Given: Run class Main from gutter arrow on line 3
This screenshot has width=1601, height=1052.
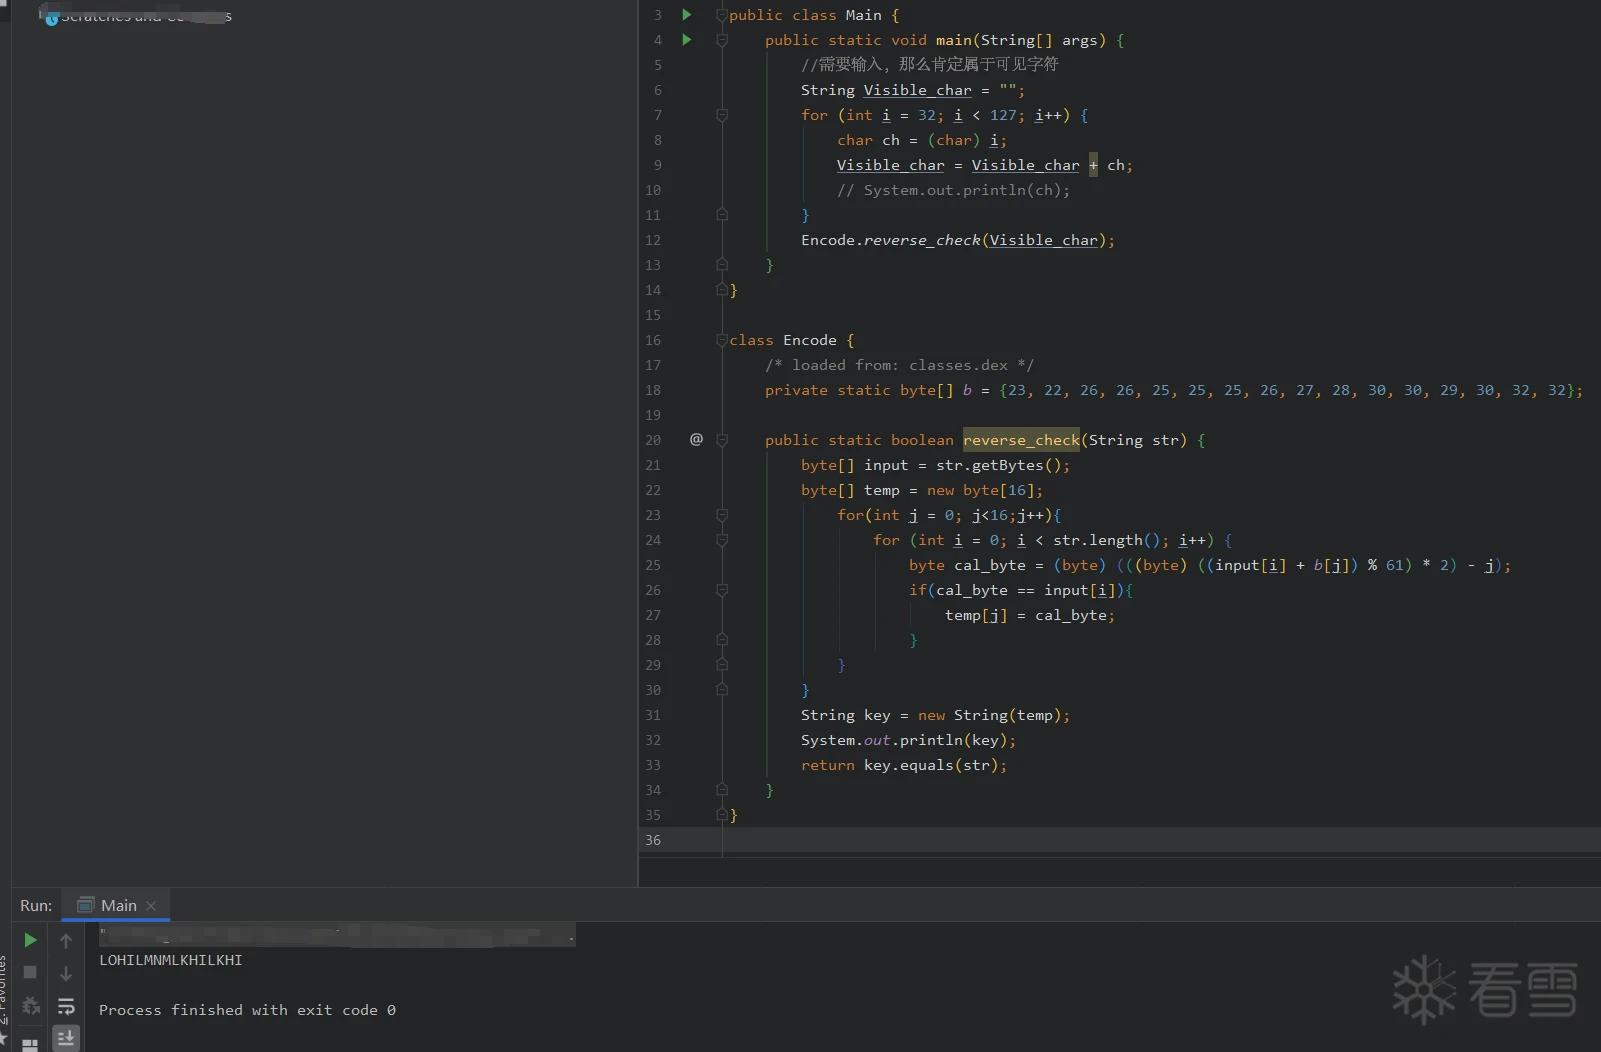Looking at the screenshot, I should pyautogui.click(x=687, y=14).
